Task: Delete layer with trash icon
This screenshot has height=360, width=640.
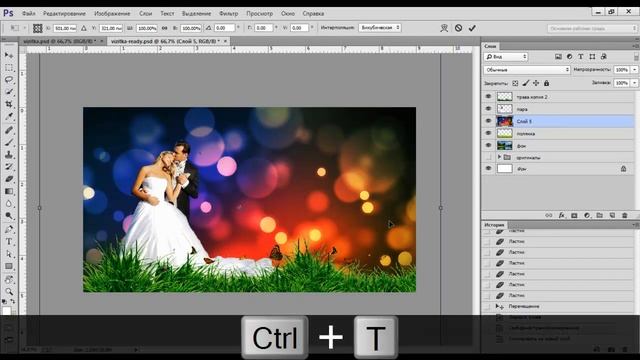Action: pos(624,215)
